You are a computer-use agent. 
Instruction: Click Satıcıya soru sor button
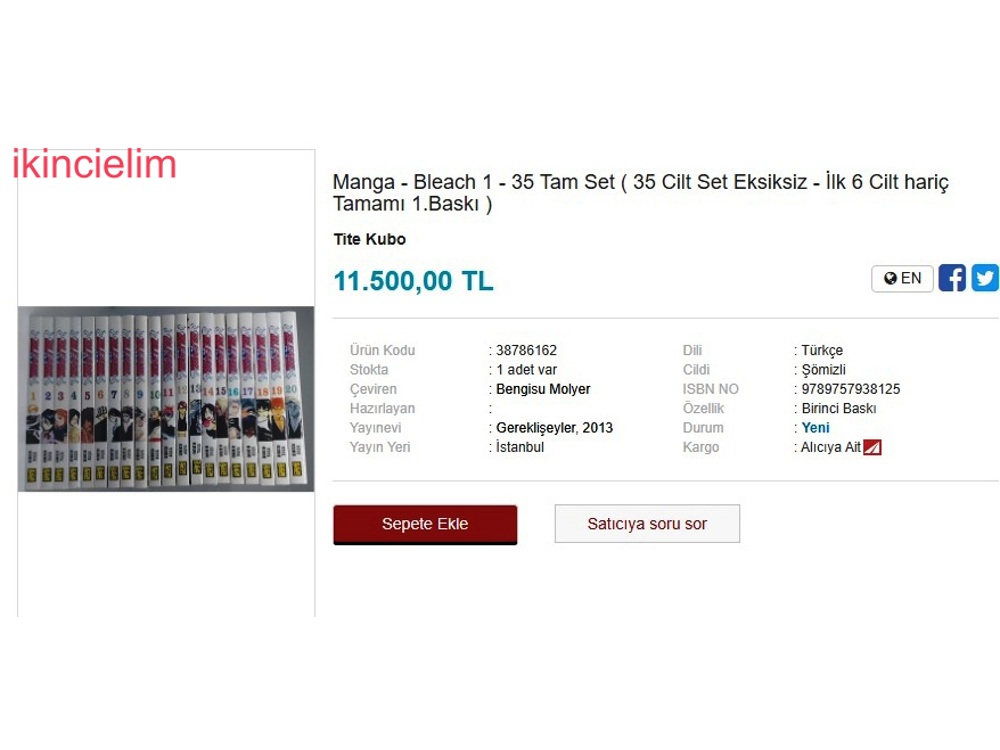point(647,524)
